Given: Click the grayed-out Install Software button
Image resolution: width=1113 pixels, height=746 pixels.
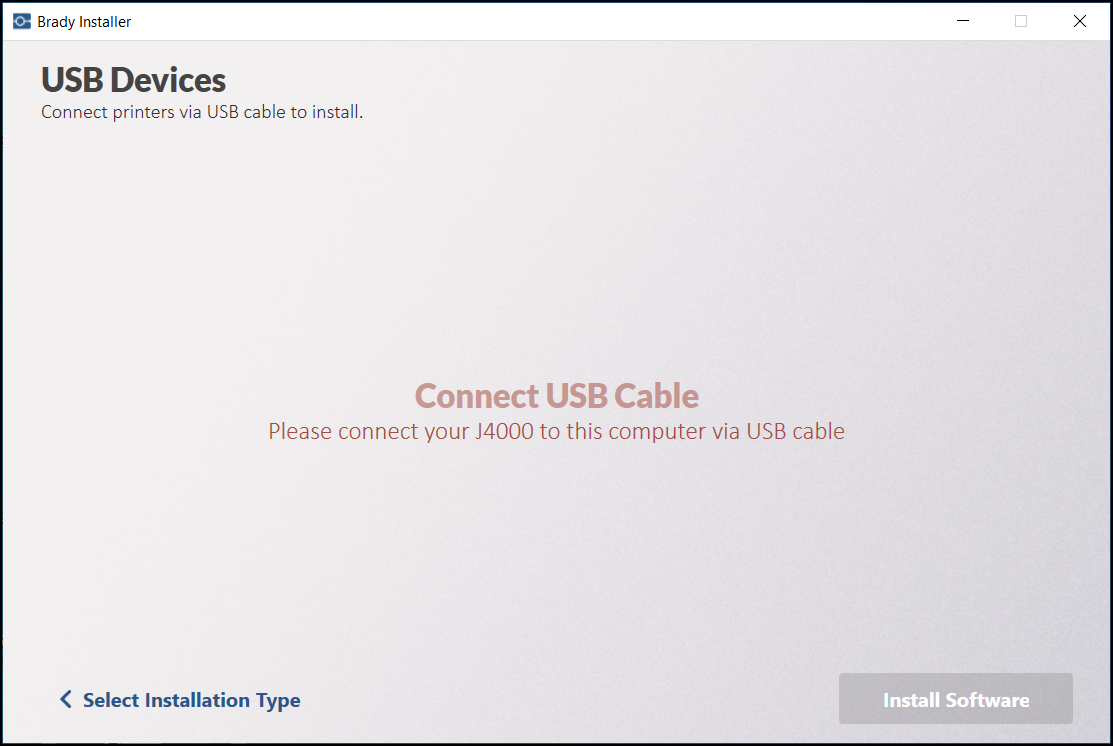Looking at the screenshot, I should pyautogui.click(x=955, y=699).
